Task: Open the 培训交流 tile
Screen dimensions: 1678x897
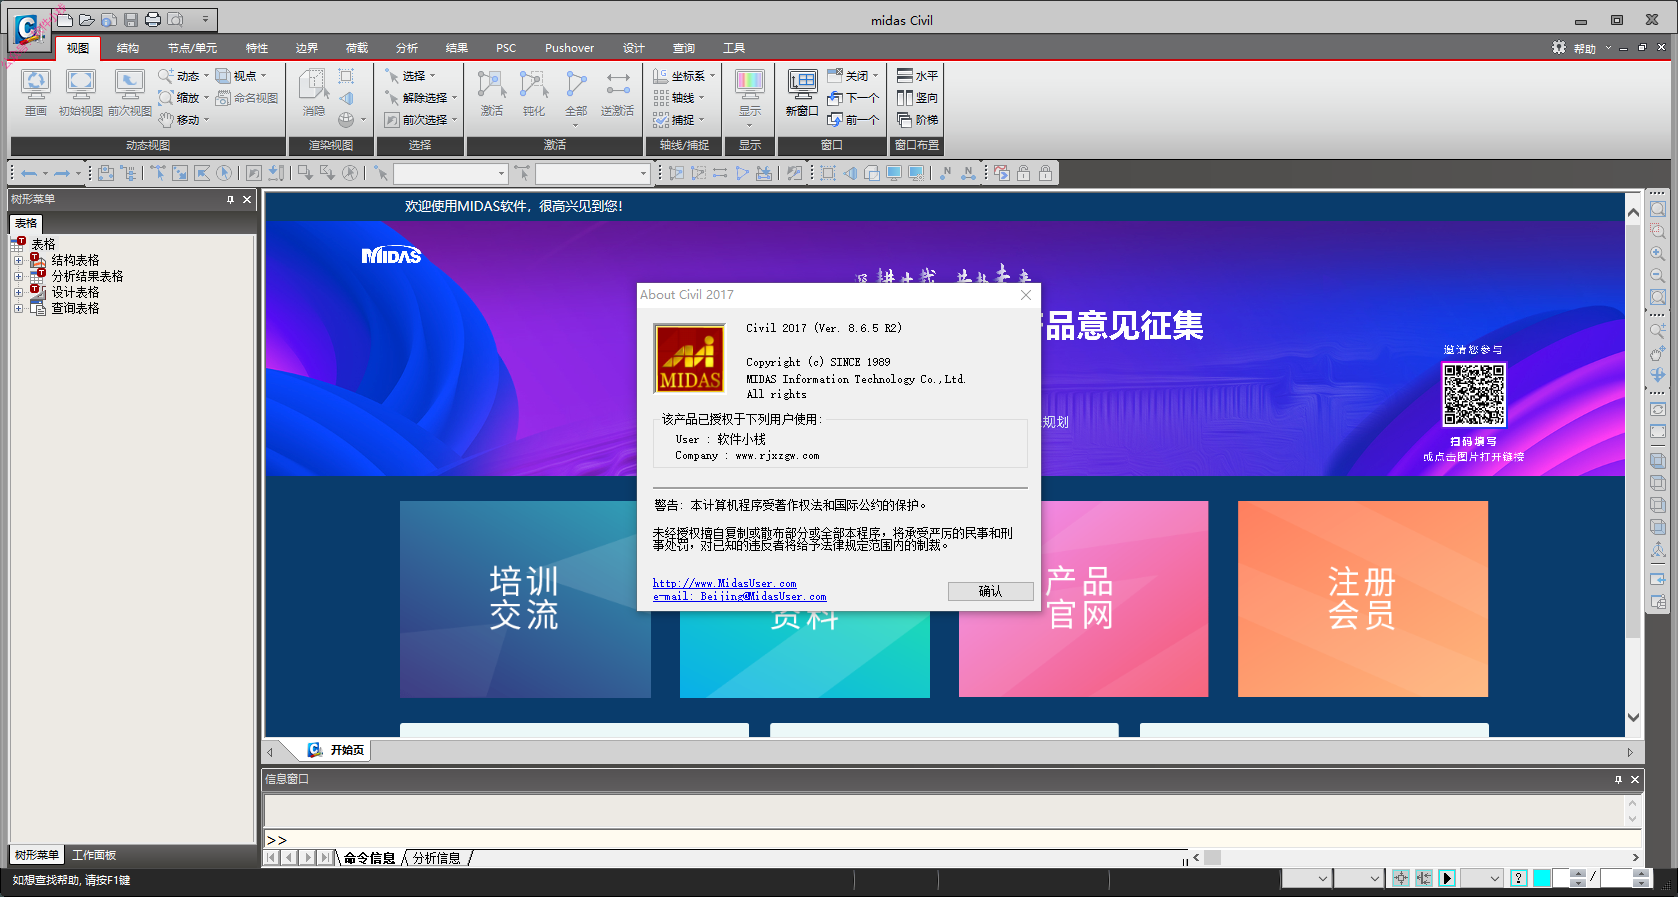Action: pyautogui.click(x=525, y=599)
